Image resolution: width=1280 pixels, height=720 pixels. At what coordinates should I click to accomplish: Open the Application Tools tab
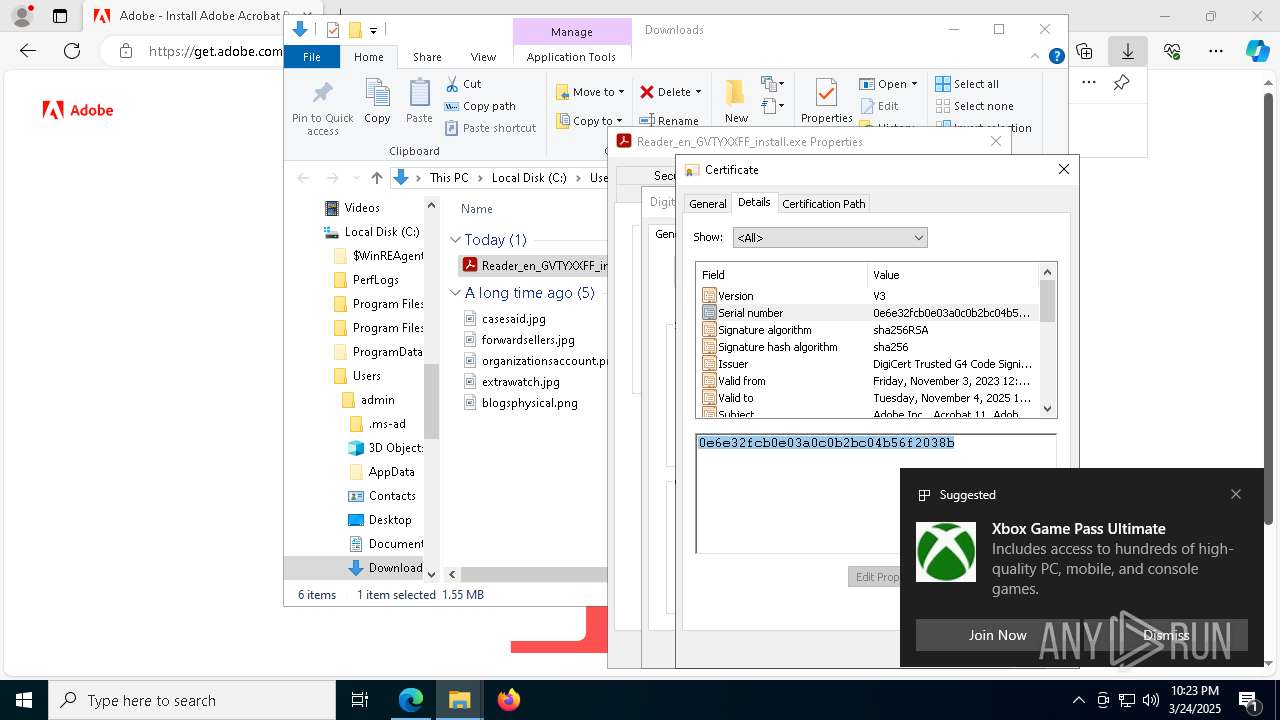tap(571, 57)
